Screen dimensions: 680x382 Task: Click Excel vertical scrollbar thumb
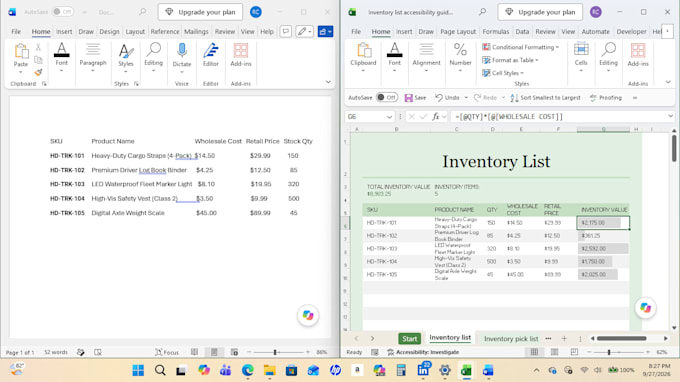pyautogui.click(x=674, y=148)
